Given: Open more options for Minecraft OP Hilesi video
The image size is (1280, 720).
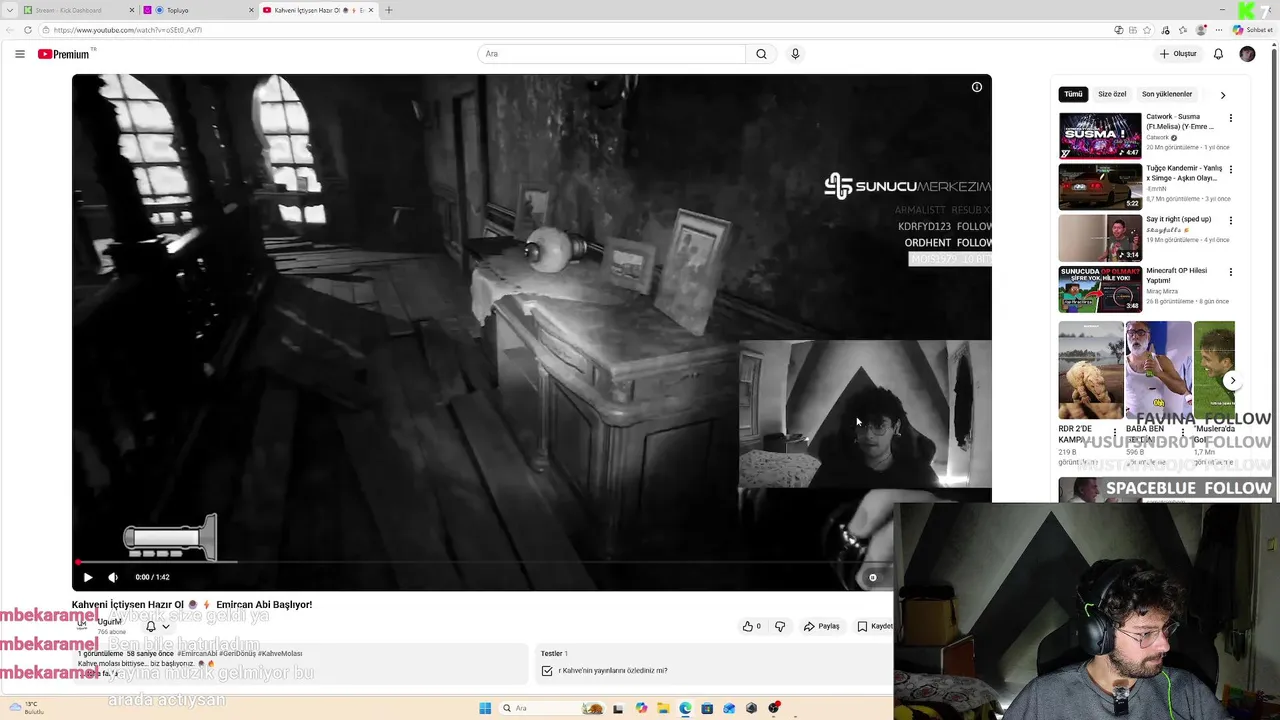Looking at the screenshot, I should click(x=1231, y=272).
